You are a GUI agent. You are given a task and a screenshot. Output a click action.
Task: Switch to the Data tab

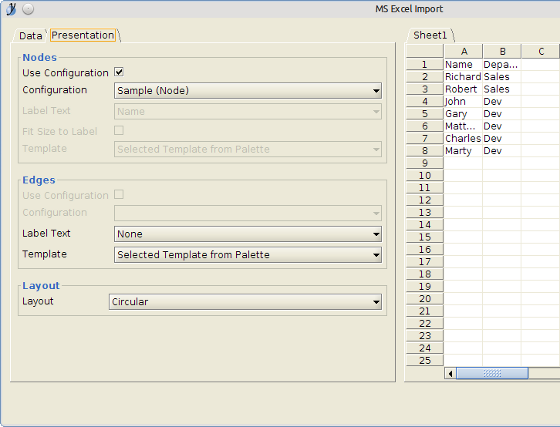click(31, 35)
